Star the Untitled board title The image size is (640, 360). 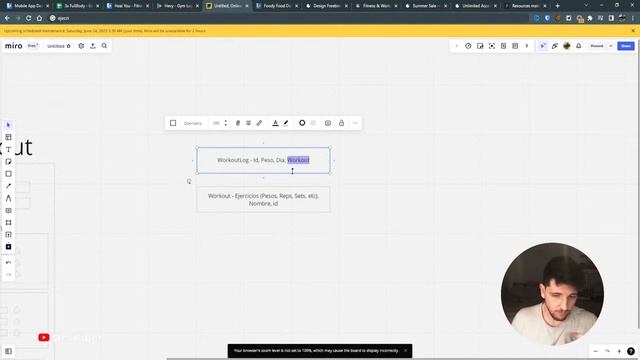[69, 46]
